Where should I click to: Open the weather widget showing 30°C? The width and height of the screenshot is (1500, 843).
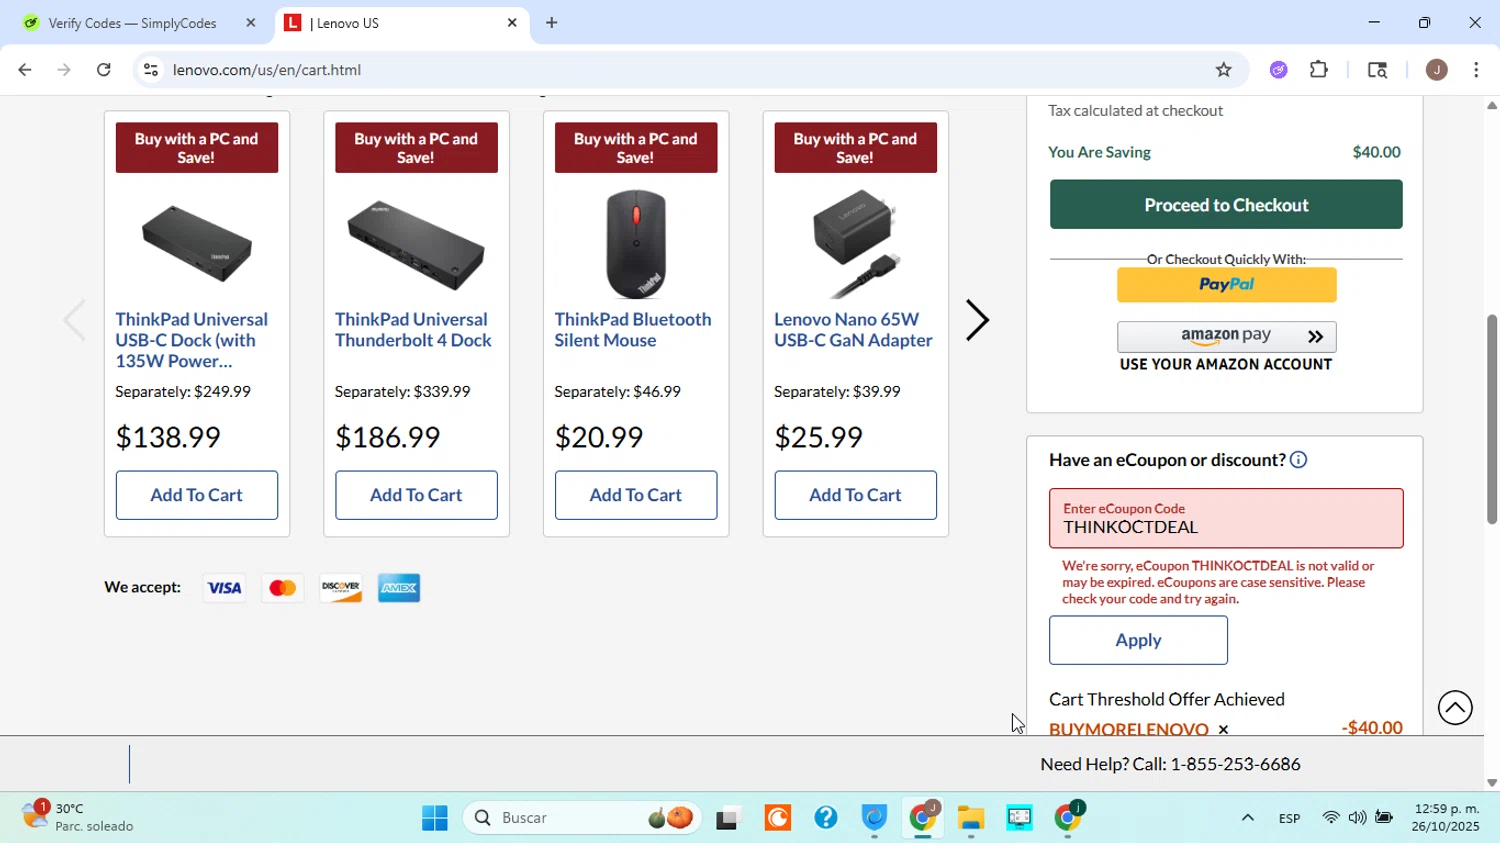78,817
